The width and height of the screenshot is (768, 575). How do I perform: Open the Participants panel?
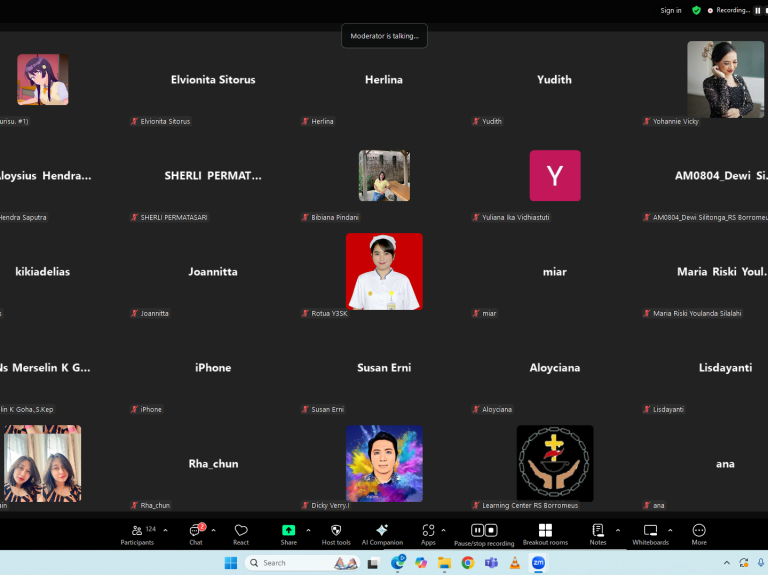[x=137, y=534]
